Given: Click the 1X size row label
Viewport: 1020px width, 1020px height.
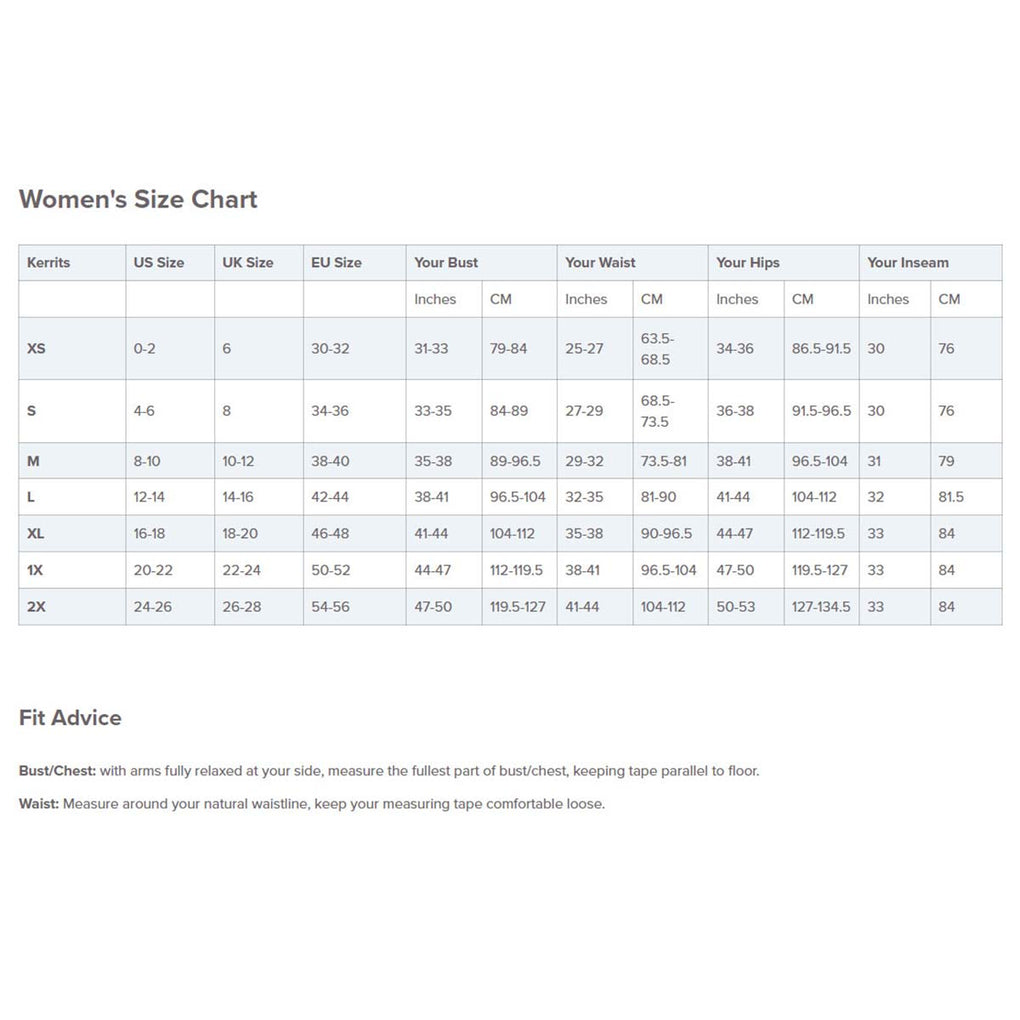Looking at the screenshot, I should pyautogui.click(x=35, y=570).
